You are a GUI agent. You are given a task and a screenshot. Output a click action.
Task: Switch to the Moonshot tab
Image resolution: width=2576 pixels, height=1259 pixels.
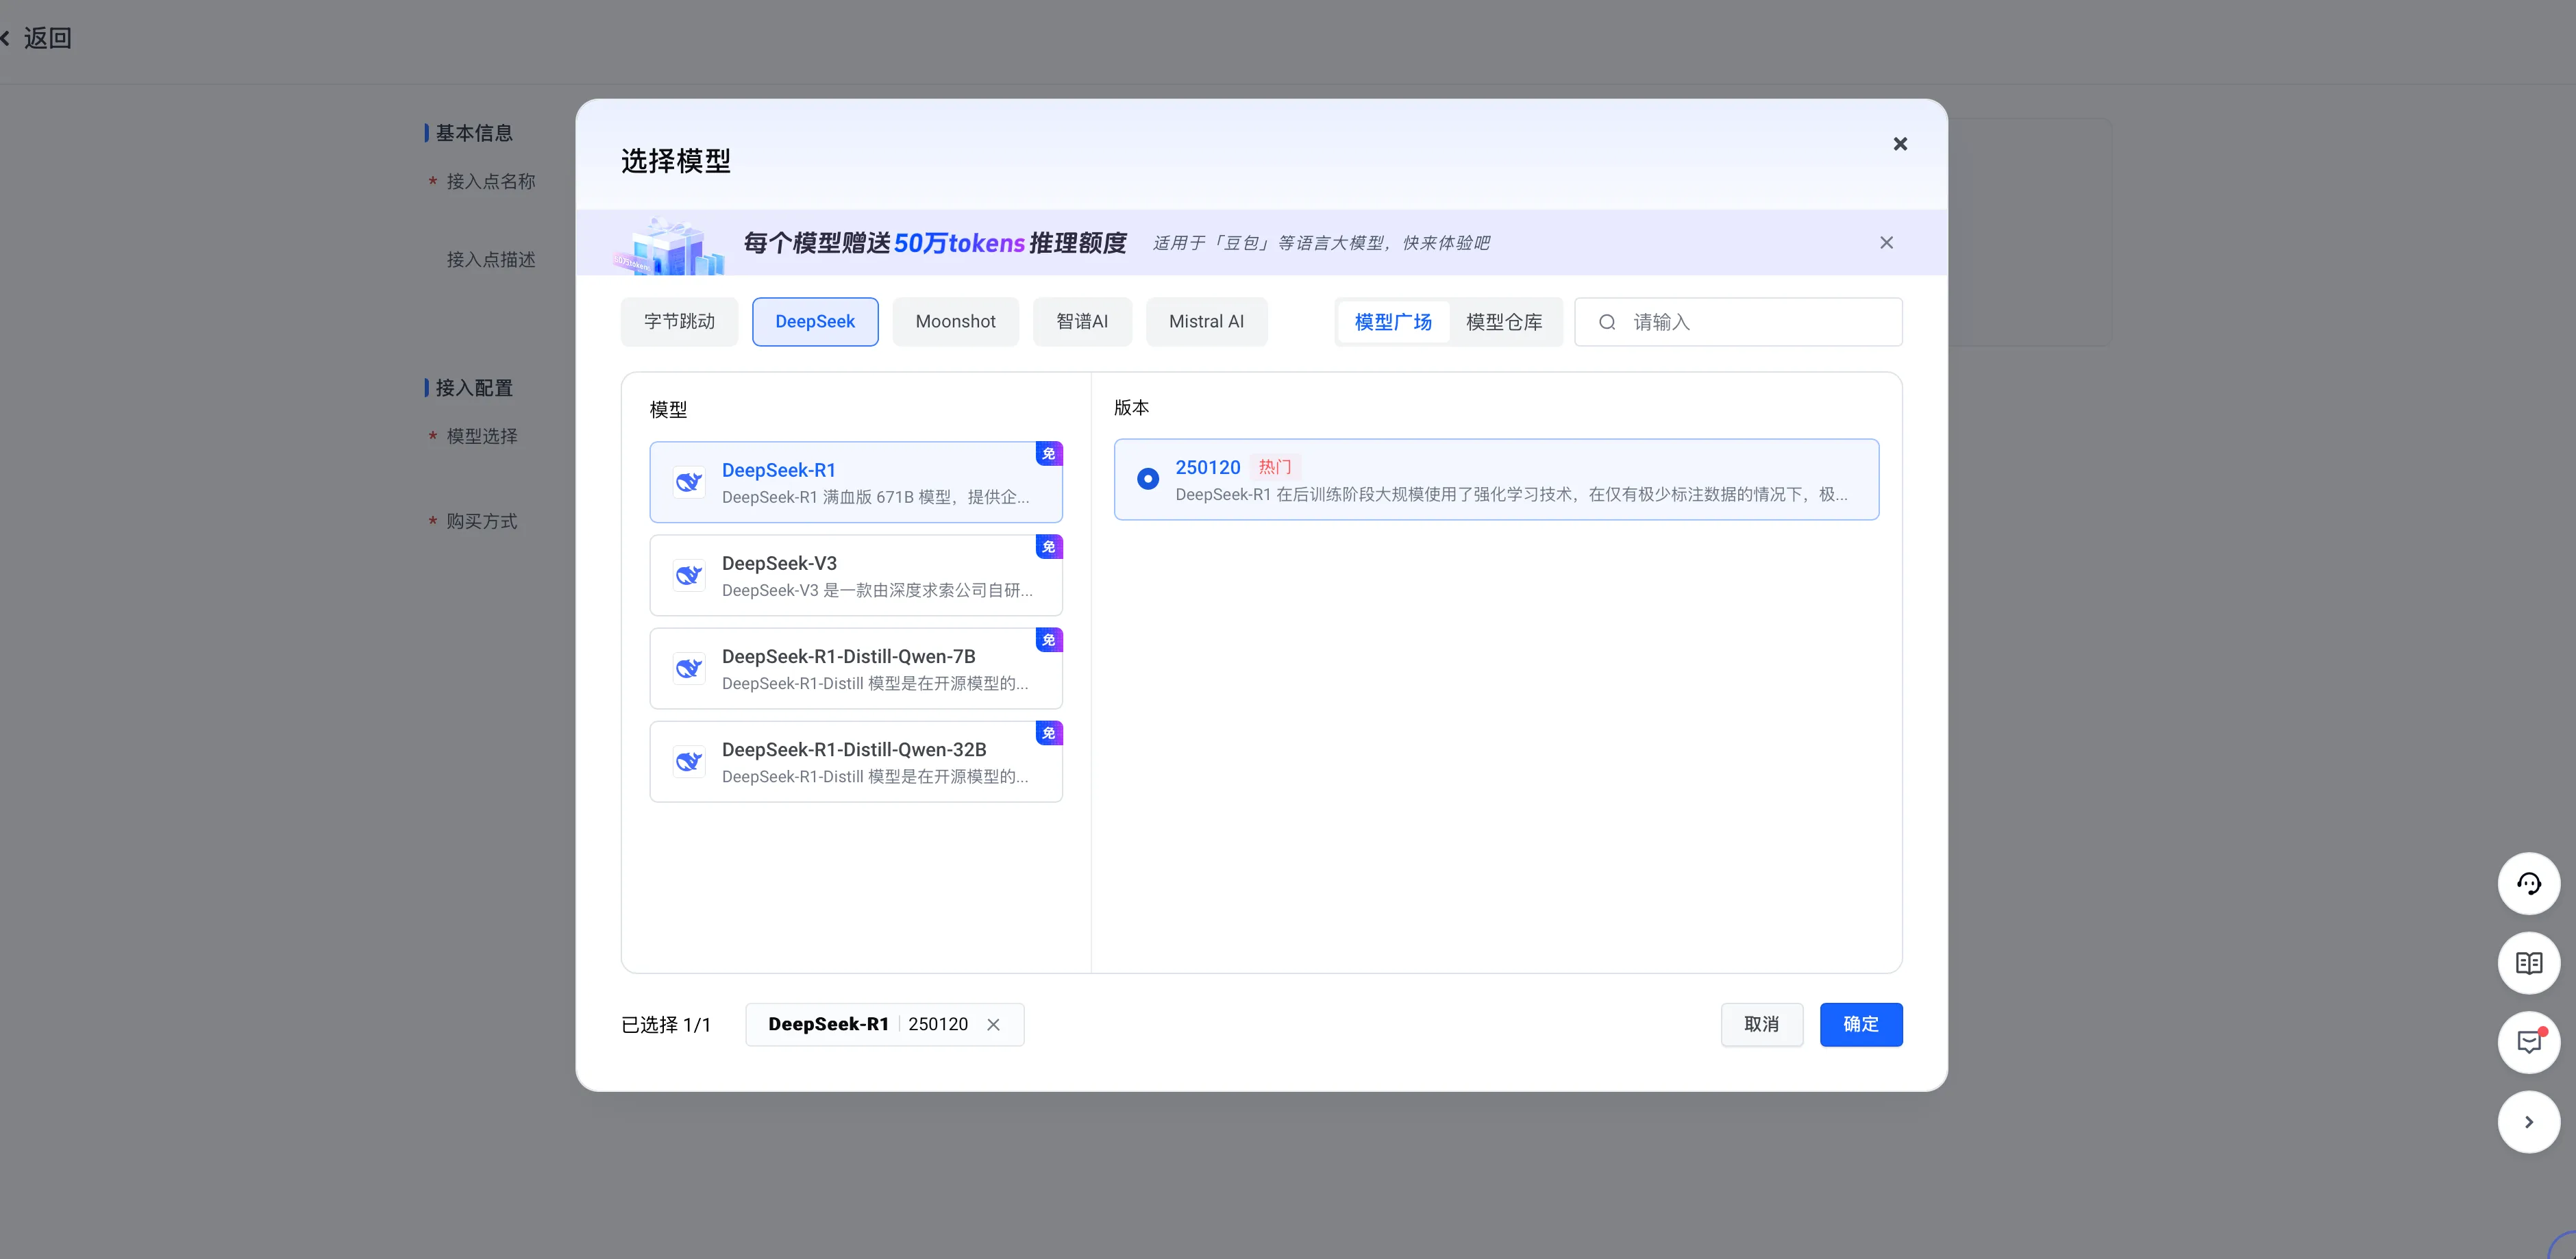[x=955, y=321]
